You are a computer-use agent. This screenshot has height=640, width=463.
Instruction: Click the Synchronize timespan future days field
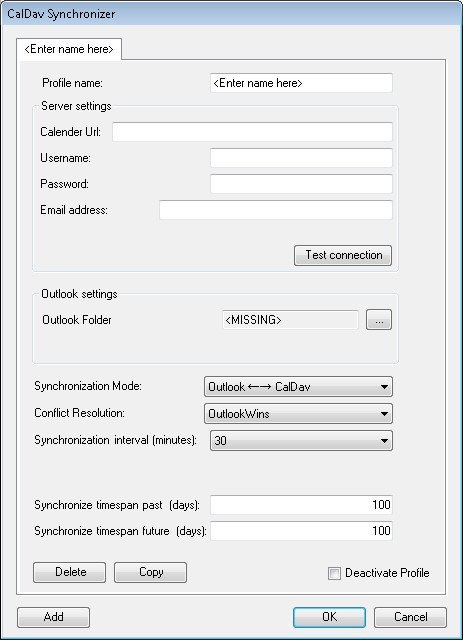pos(301,531)
